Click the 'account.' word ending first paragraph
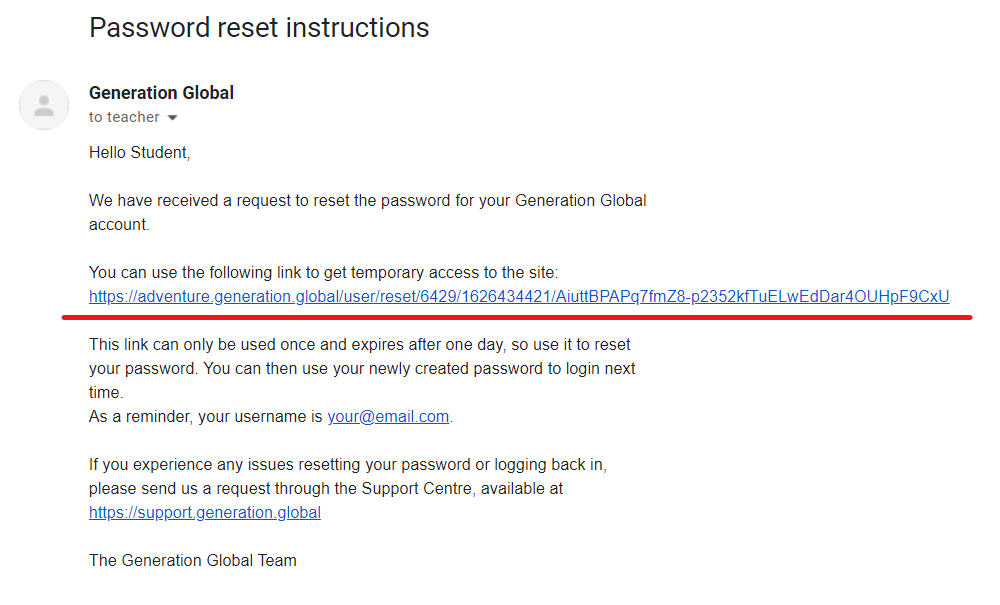Image resolution: width=1000 pixels, height=605 pixels. tap(119, 224)
